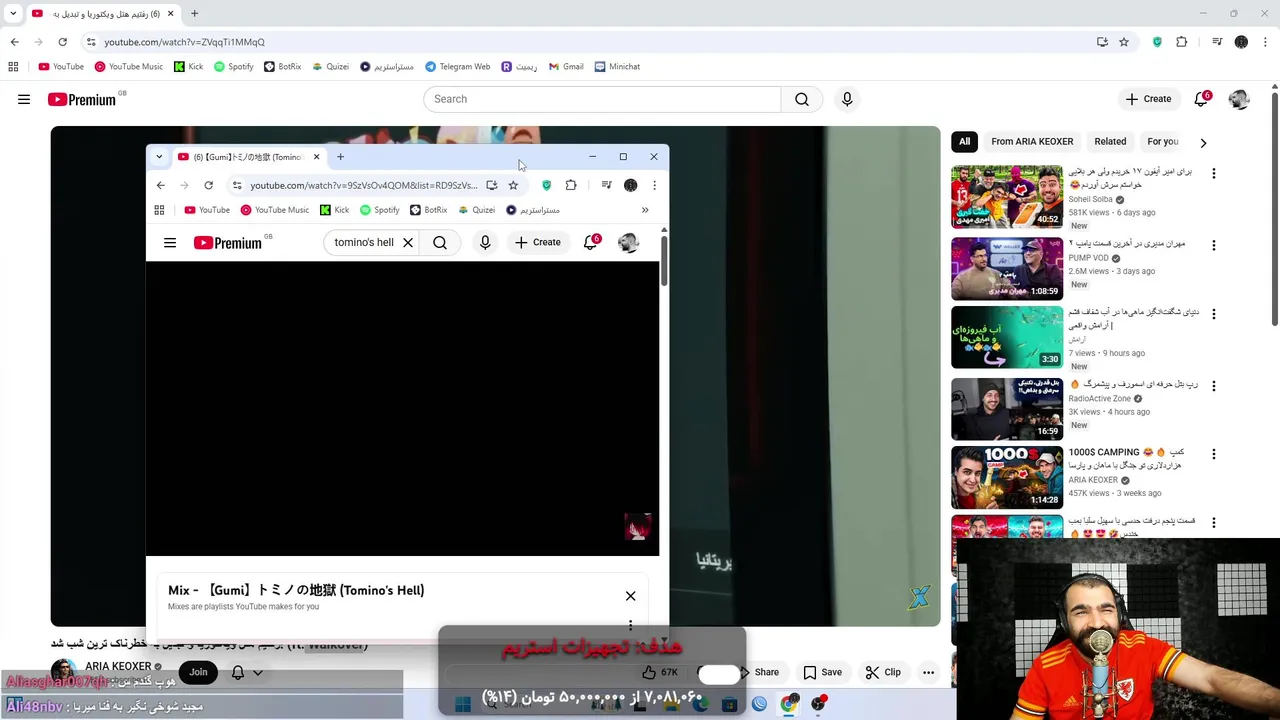This screenshot has height=720, width=1280.
Task: Click the install app icon in main address bar
Action: pos(1102,42)
